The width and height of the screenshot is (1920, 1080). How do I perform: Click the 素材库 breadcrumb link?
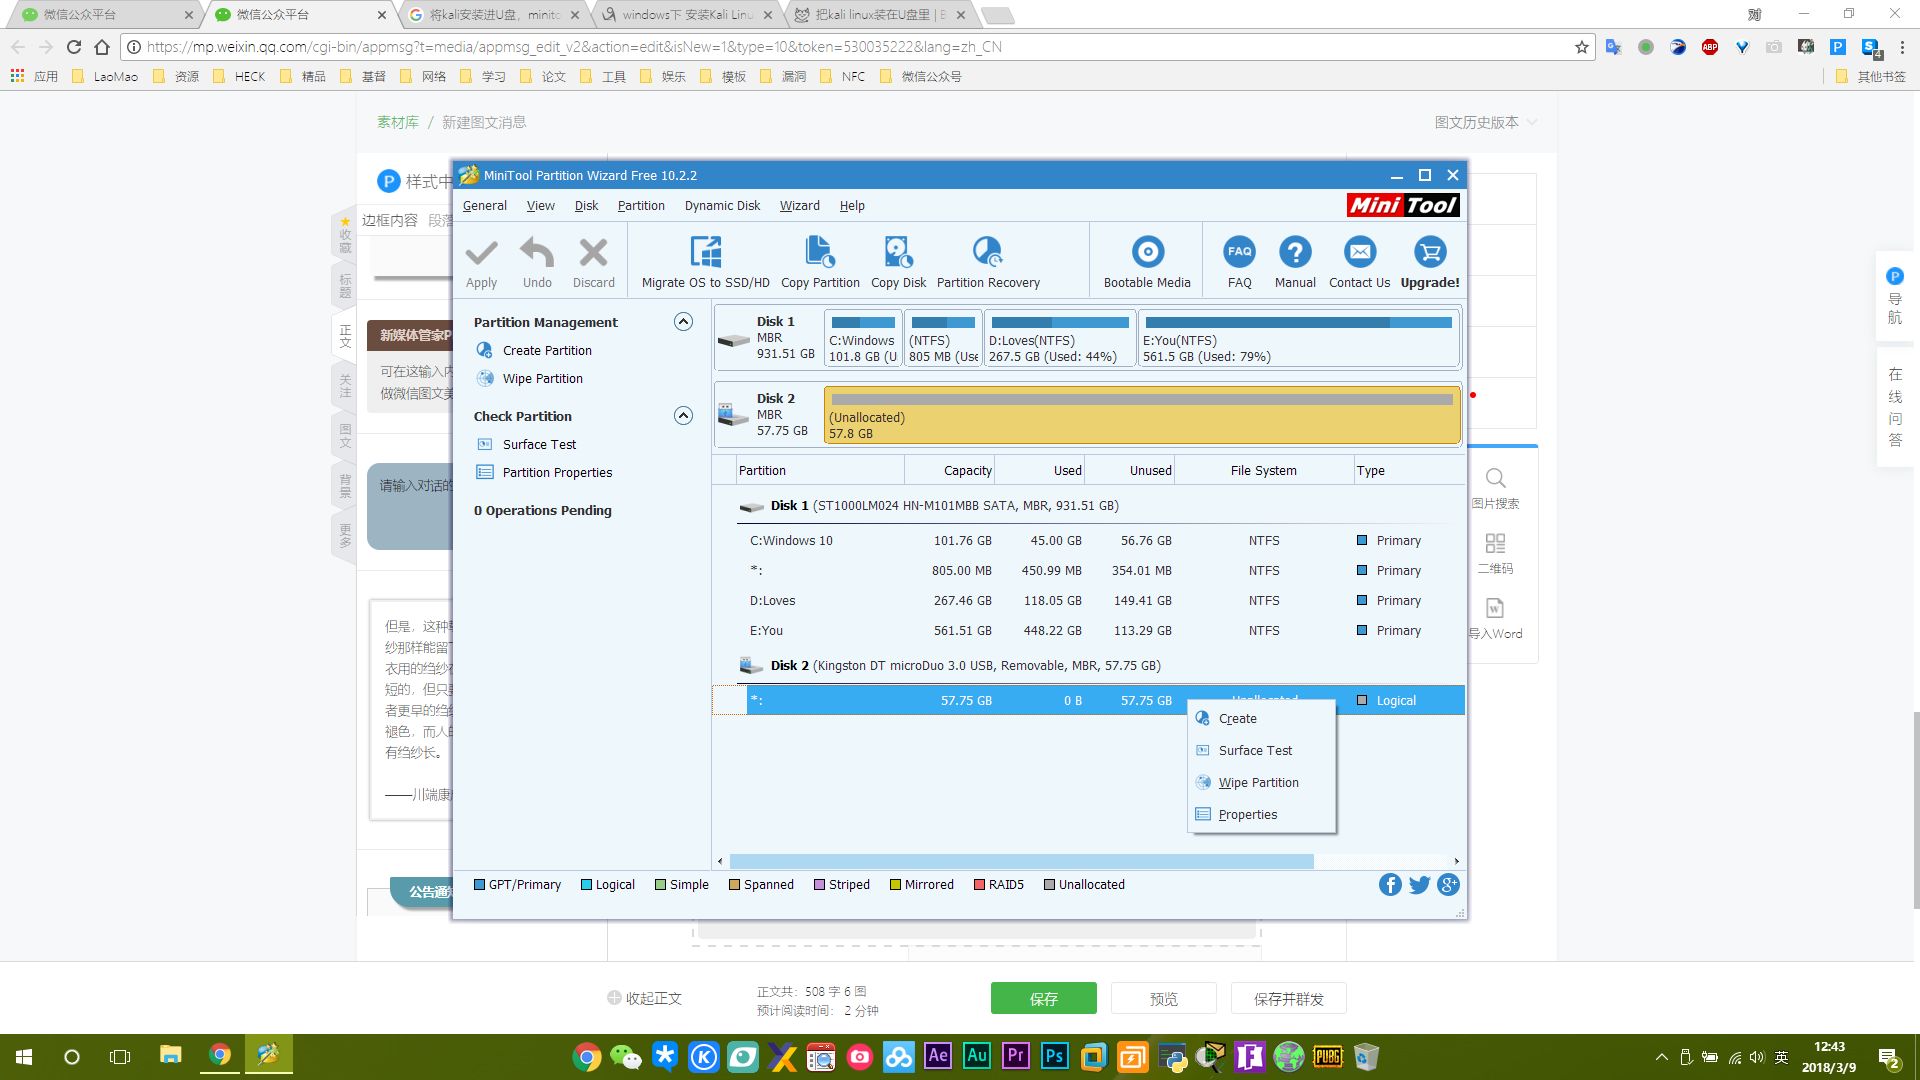[x=397, y=122]
